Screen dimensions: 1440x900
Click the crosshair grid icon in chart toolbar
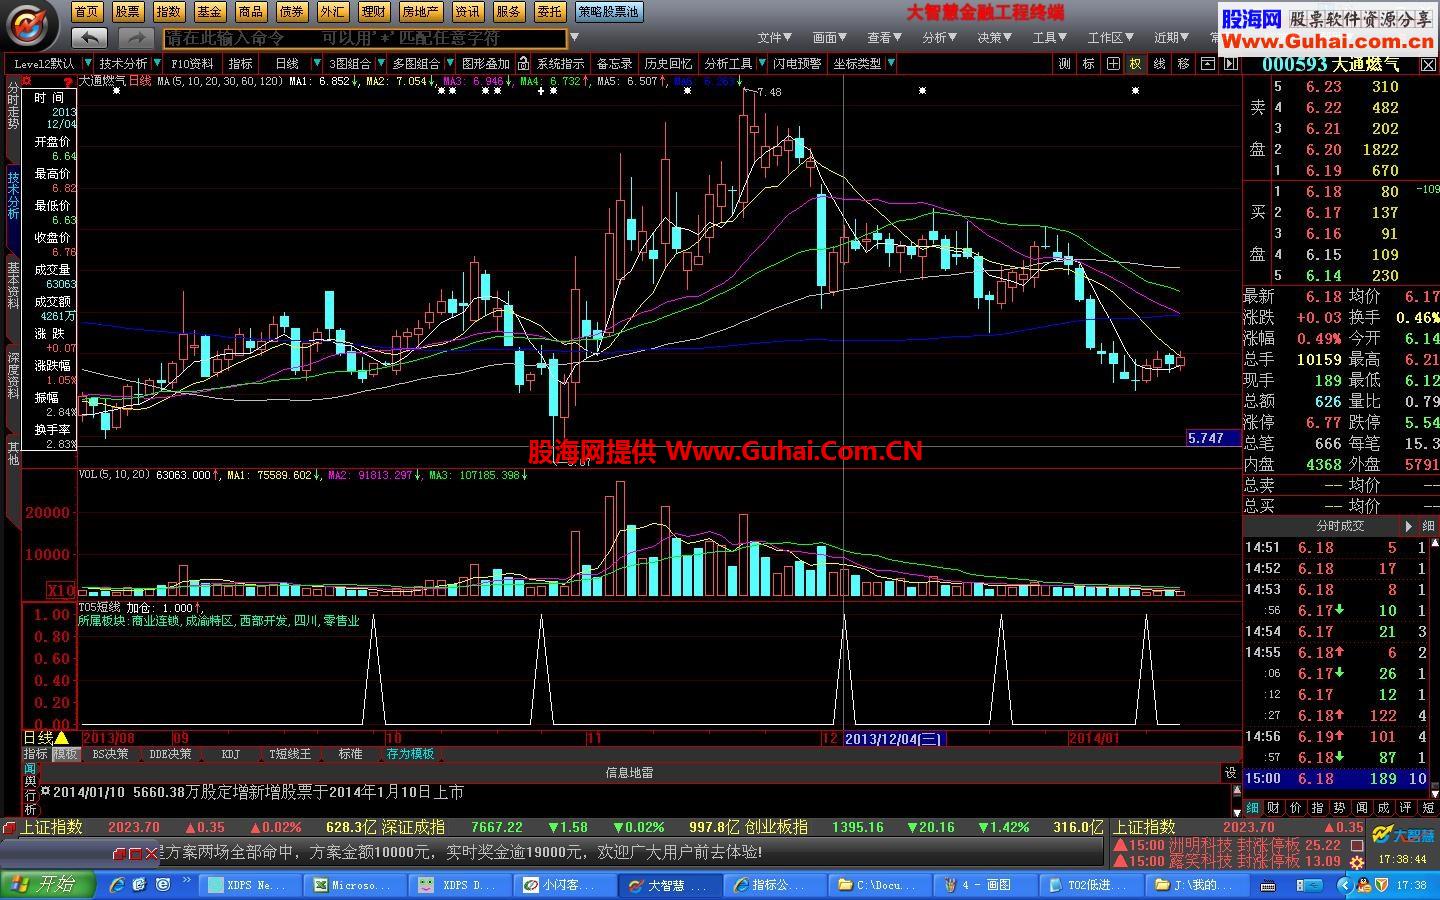pos(1113,63)
